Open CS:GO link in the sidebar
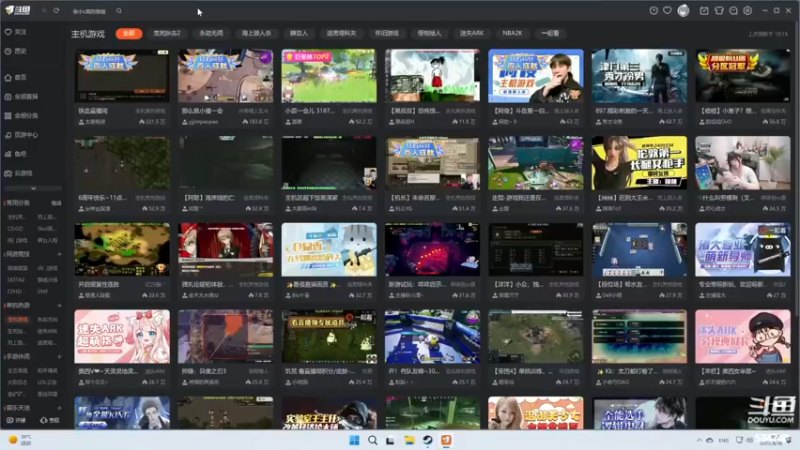Viewport: 800px width, 450px height. tap(15, 229)
